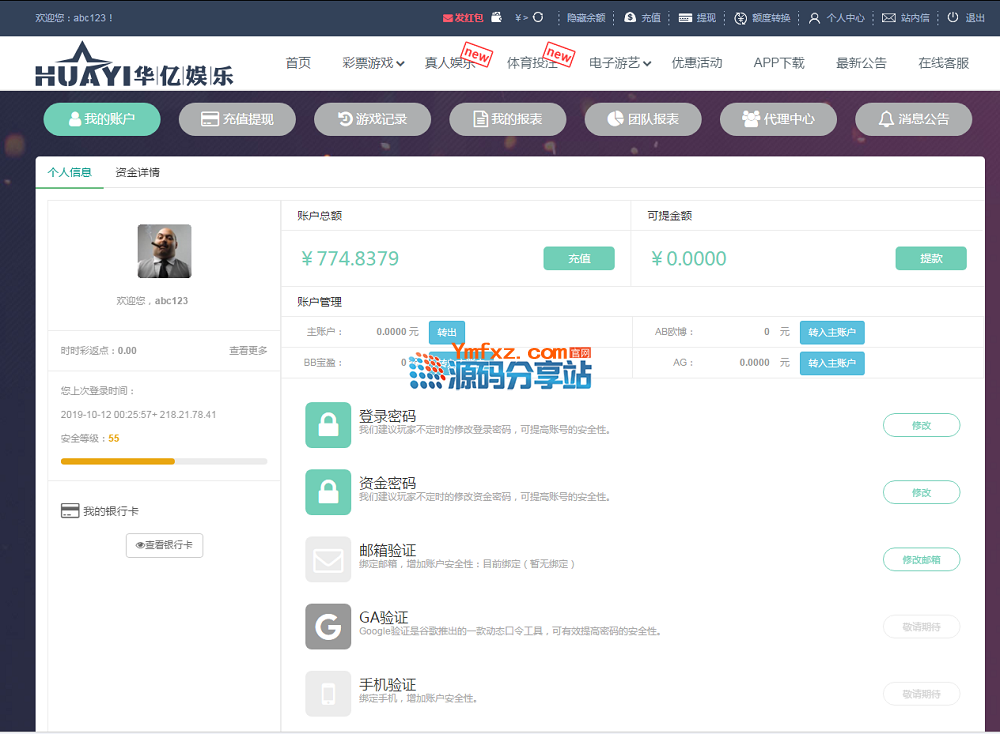
Task: Toggle 隐藏余额 to hide balance
Action: pos(586,17)
